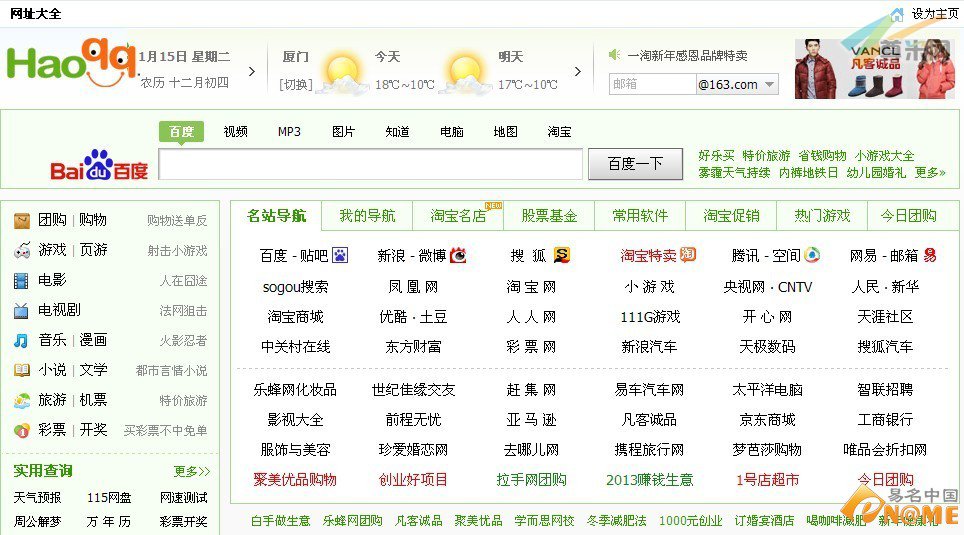Image resolution: width=964 pixels, height=535 pixels.
Task: Open the 中关村在线 link
Action: point(295,347)
